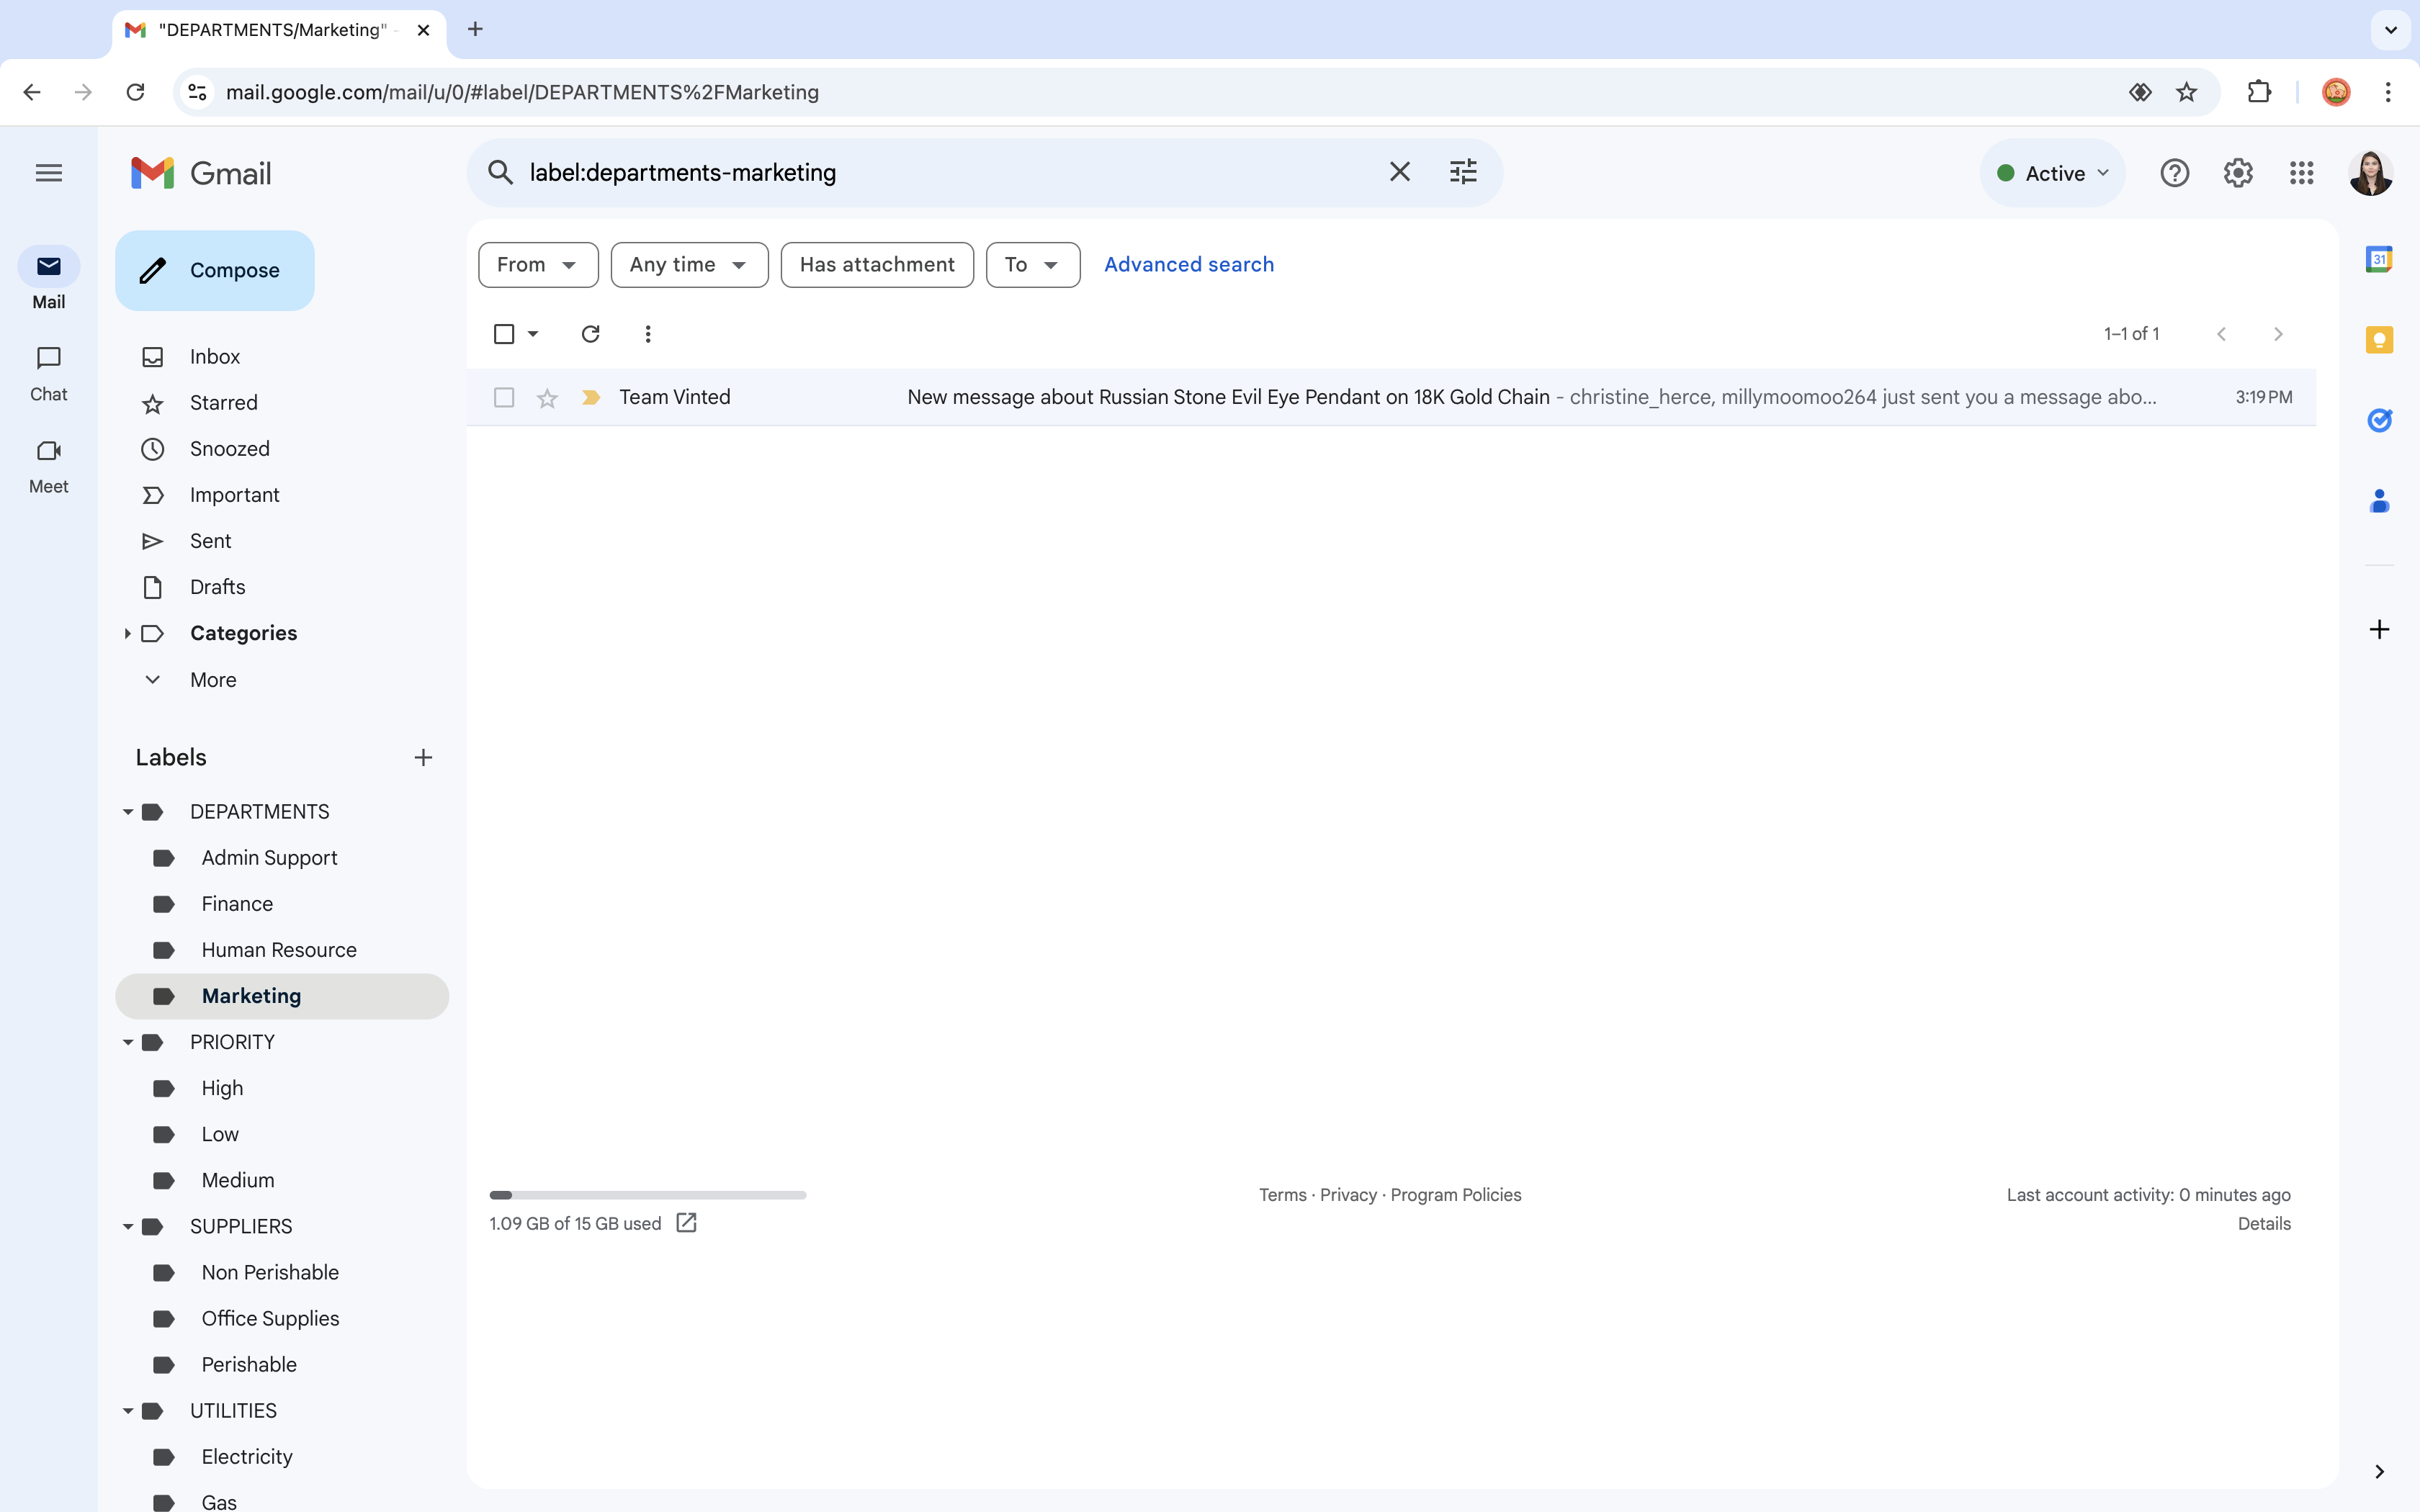
Task: Select the Team Vinted email checkbox
Action: tap(504, 398)
